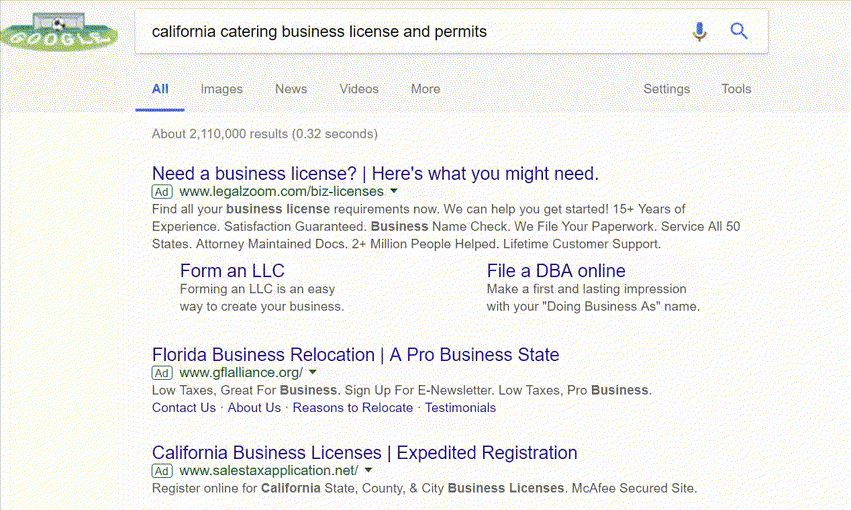Expand the legalzoom.com ad dropdown arrow
851x510 pixels.
tap(394, 191)
